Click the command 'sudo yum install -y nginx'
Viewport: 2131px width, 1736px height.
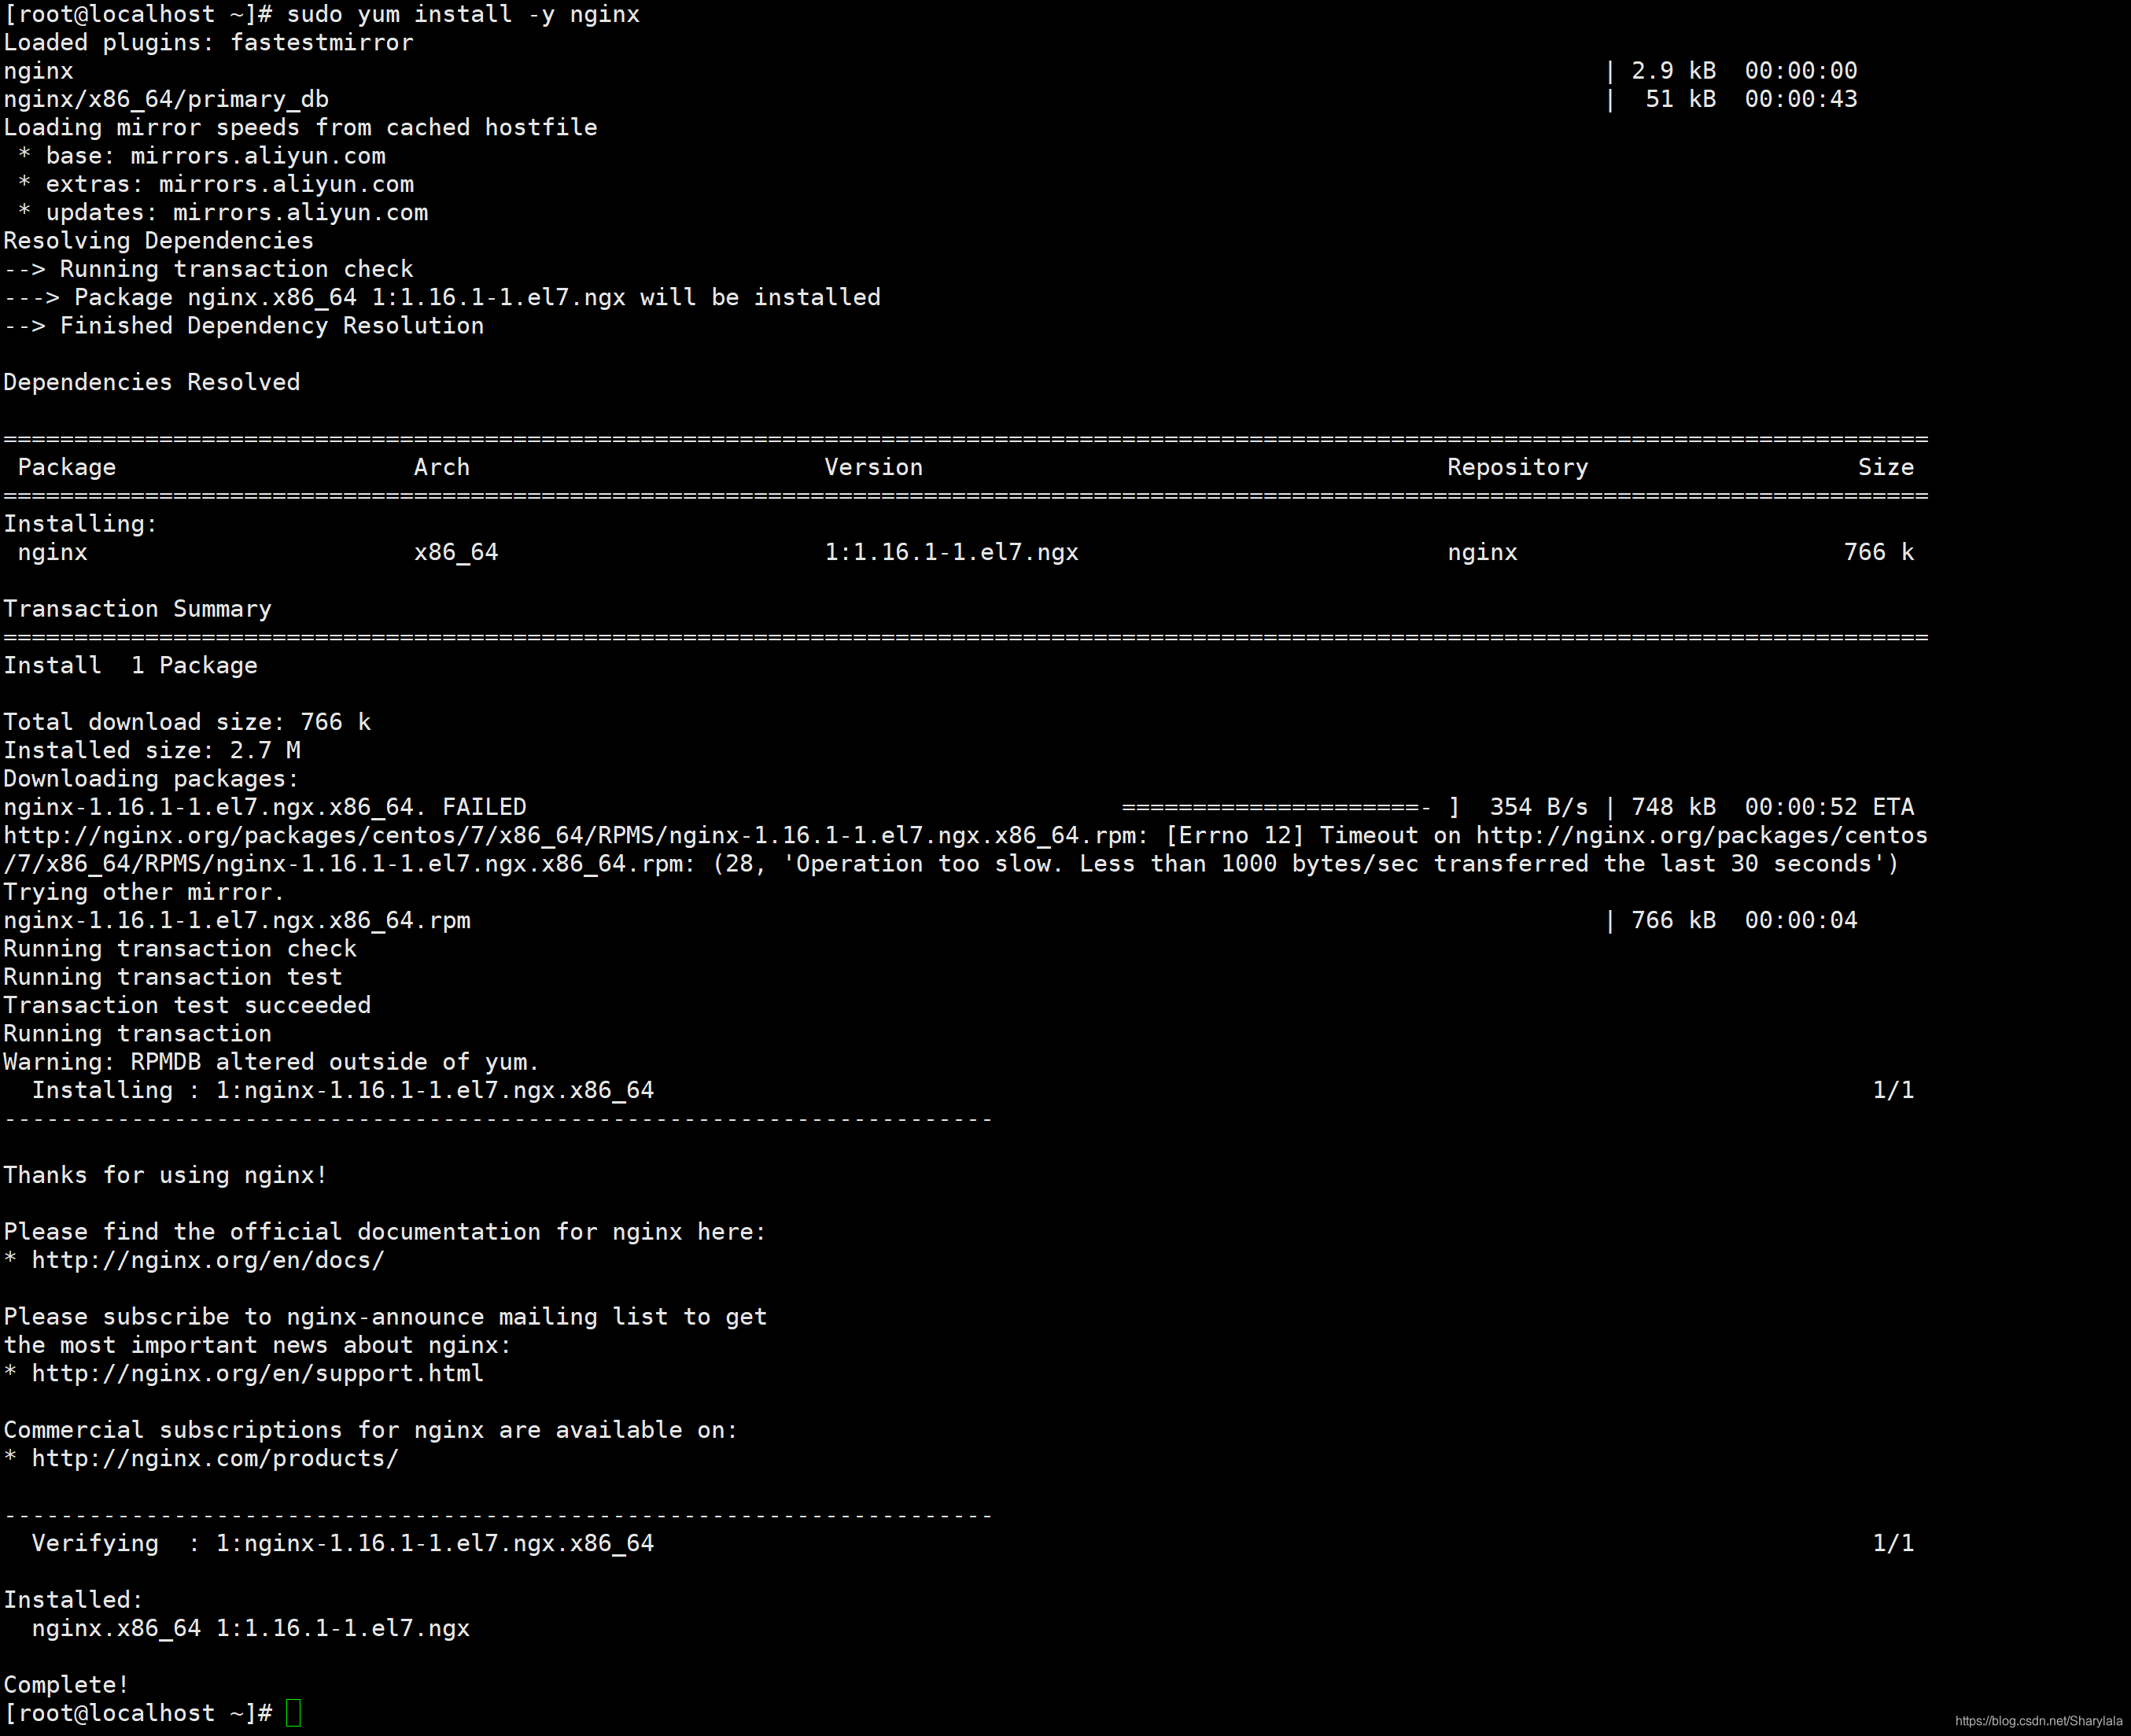463,15
